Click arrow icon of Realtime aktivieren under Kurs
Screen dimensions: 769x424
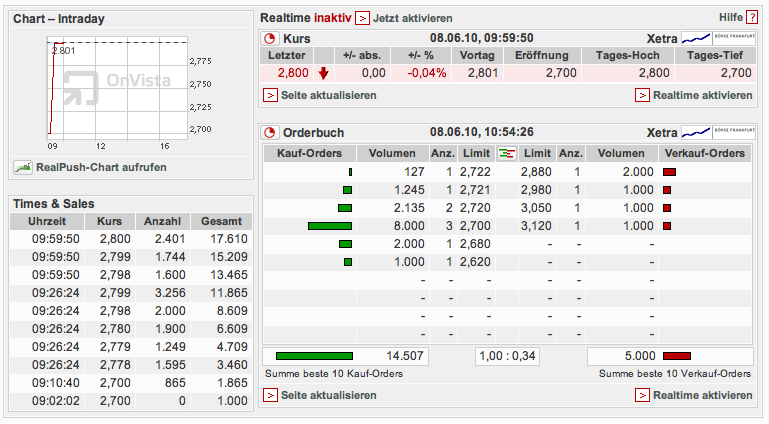[x=642, y=95]
